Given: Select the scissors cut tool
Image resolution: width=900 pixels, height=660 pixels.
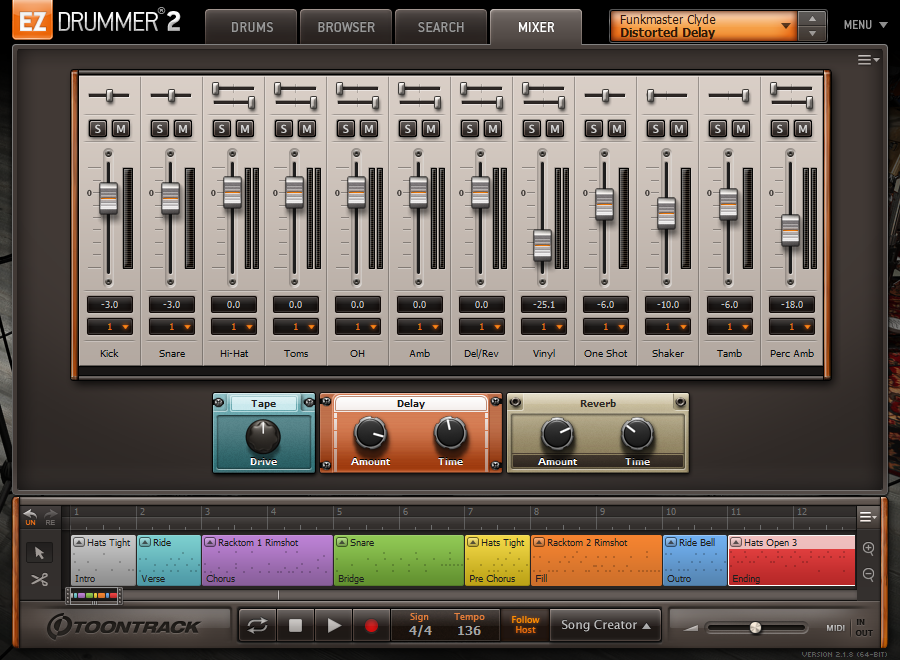Looking at the screenshot, I should (39, 579).
